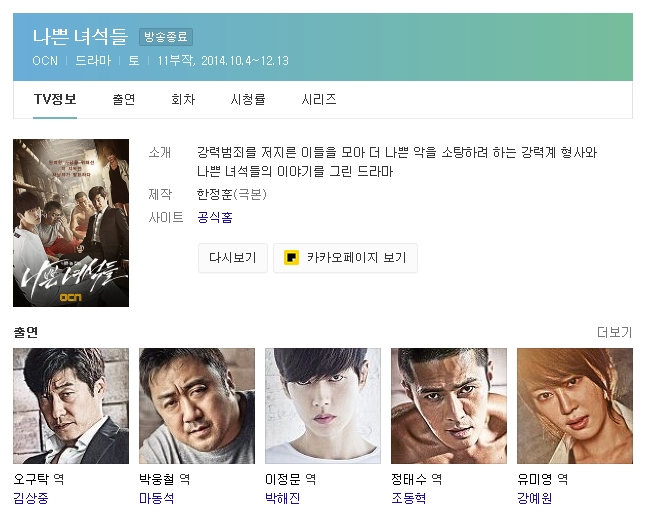Expand cast list with 더보기
651x517 pixels.
click(614, 332)
